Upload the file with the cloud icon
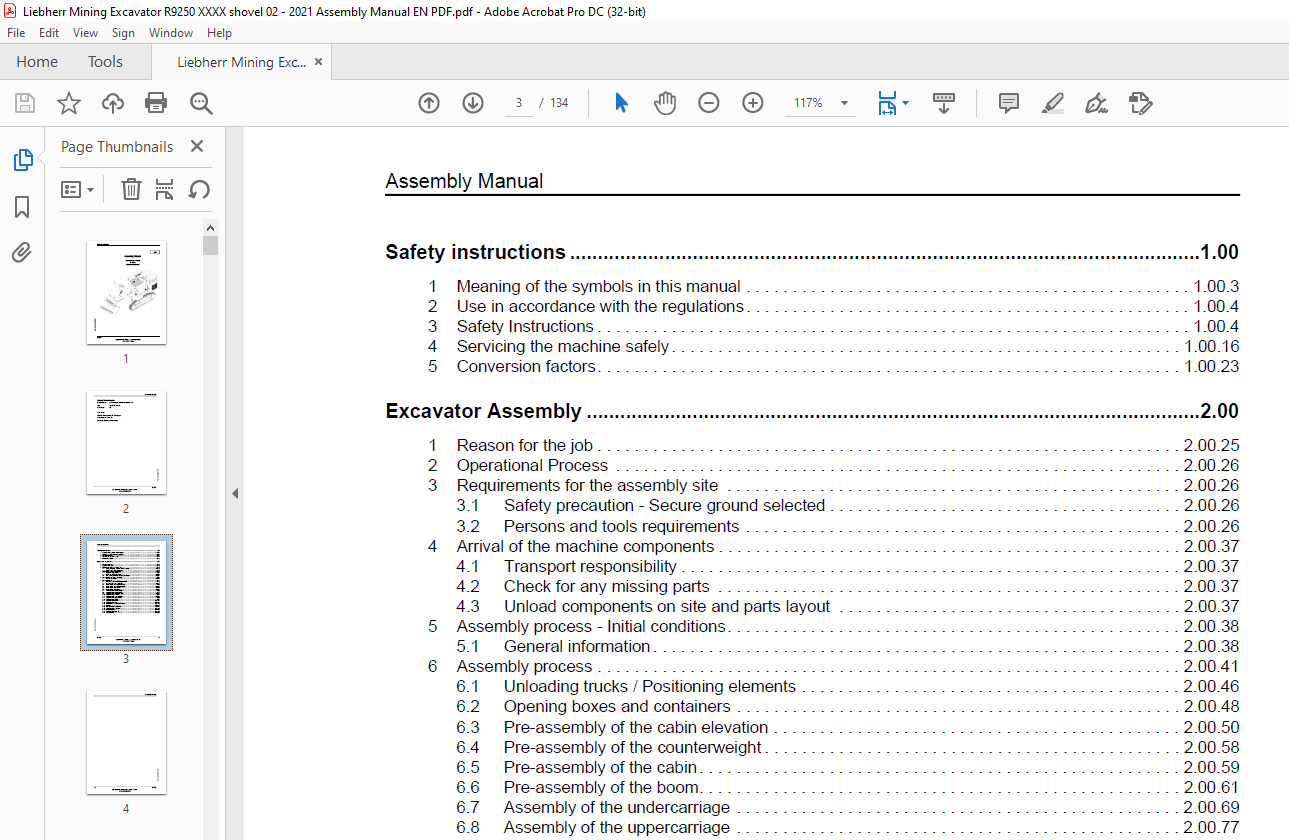Image resolution: width=1289 pixels, height=840 pixels. (113, 103)
